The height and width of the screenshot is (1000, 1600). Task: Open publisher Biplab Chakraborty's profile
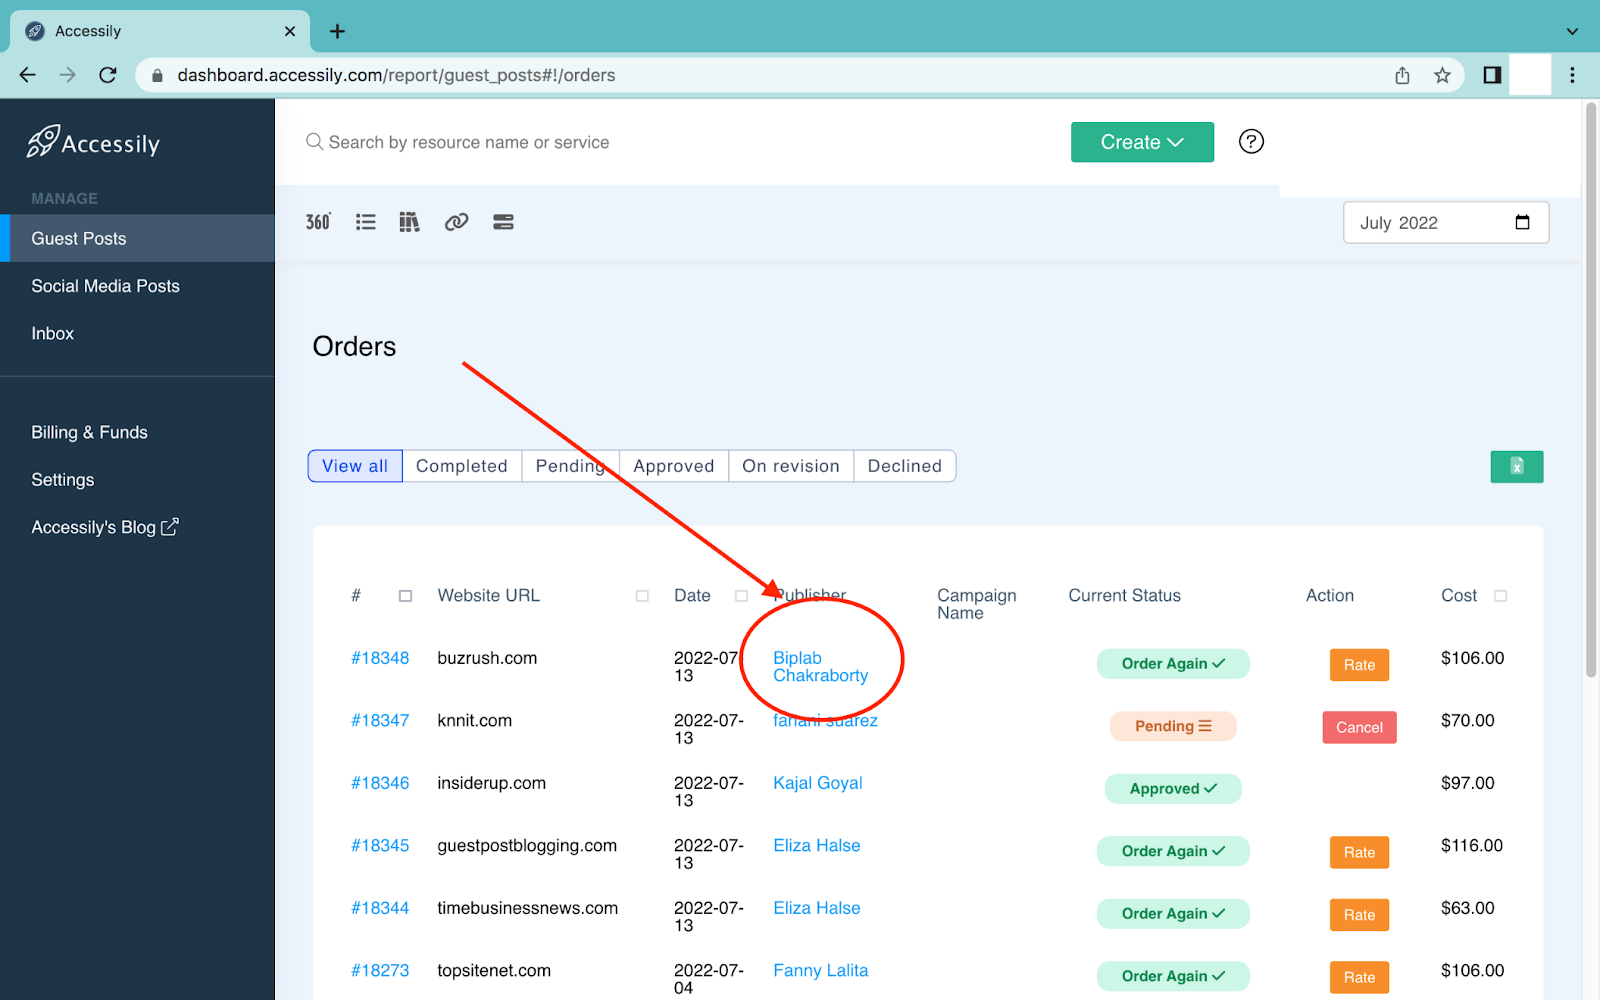tap(821, 666)
